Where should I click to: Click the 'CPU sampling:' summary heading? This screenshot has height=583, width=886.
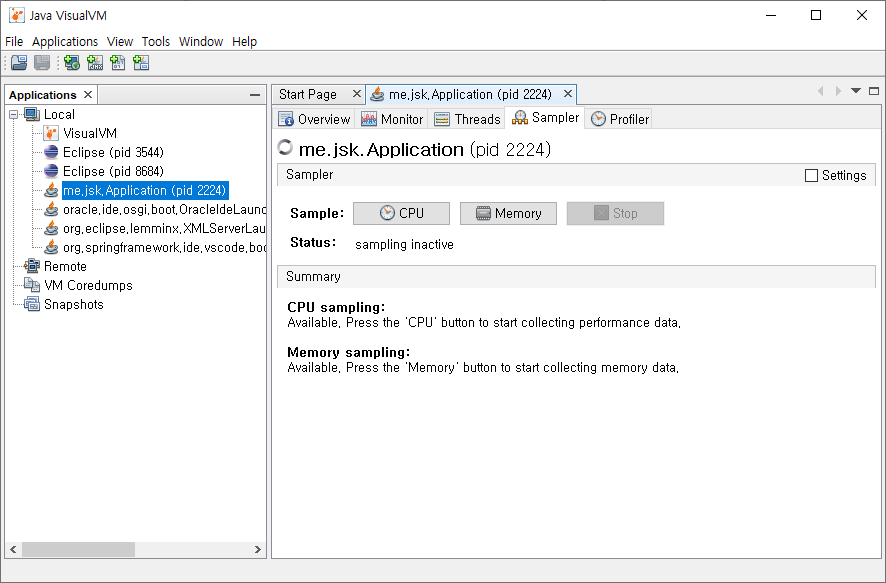(x=336, y=307)
